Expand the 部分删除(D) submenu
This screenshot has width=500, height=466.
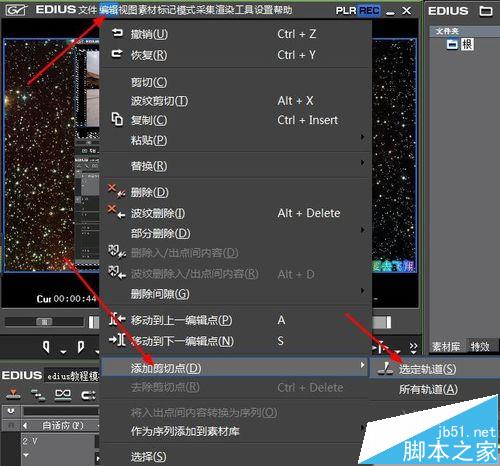click(x=235, y=233)
